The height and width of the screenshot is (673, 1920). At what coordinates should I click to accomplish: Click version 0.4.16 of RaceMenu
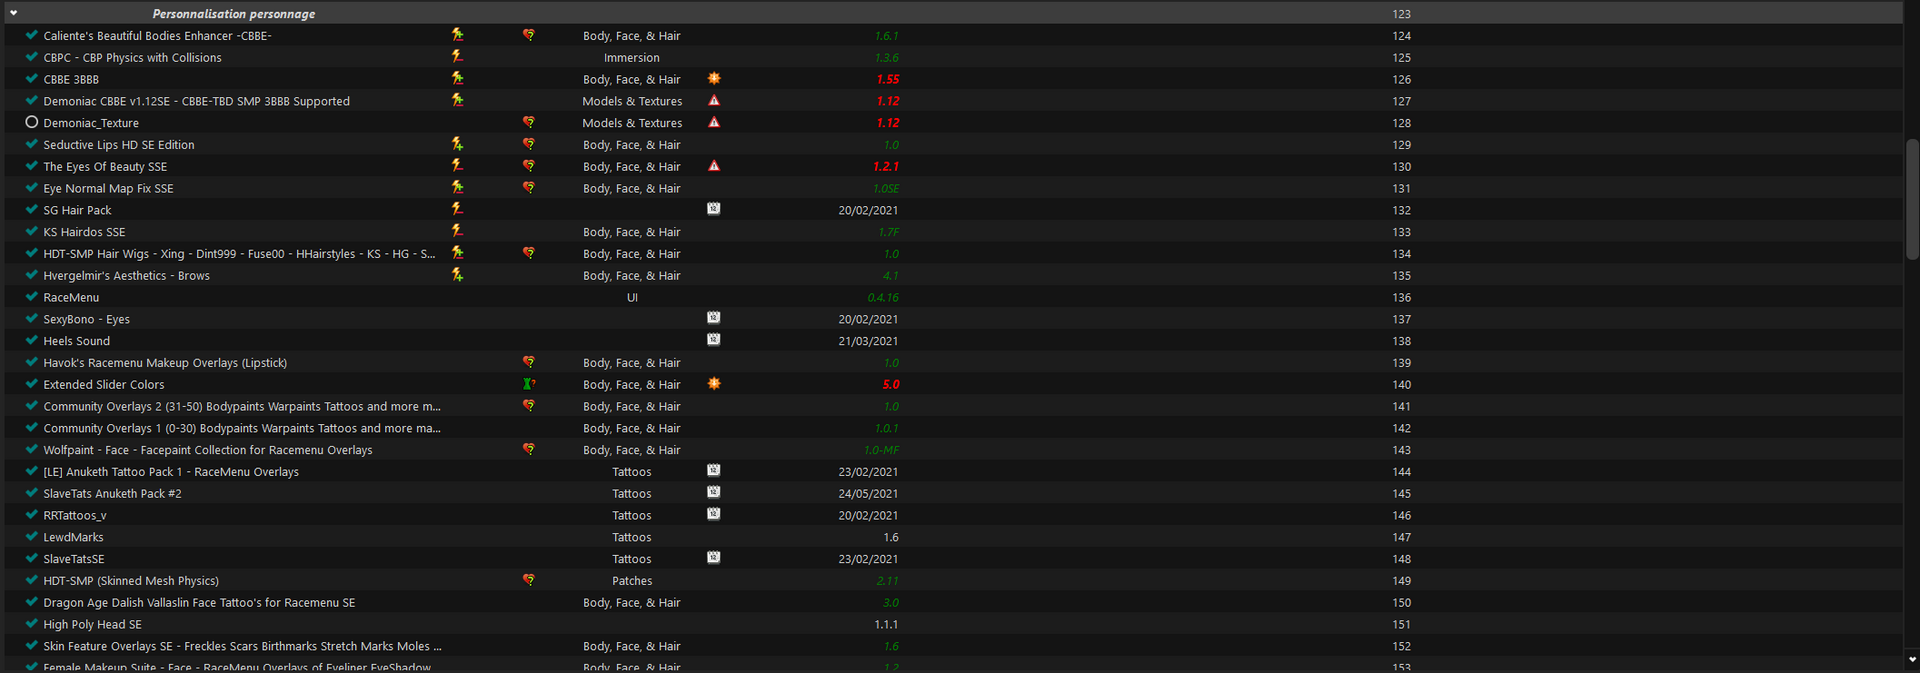[883, 298]
